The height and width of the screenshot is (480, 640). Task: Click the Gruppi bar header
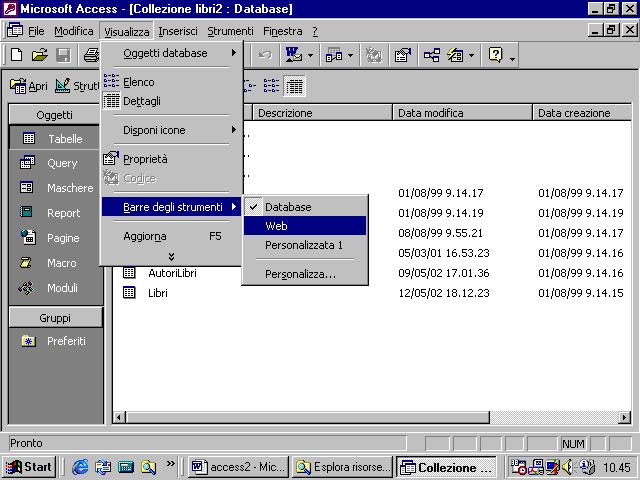coord(56,318)
